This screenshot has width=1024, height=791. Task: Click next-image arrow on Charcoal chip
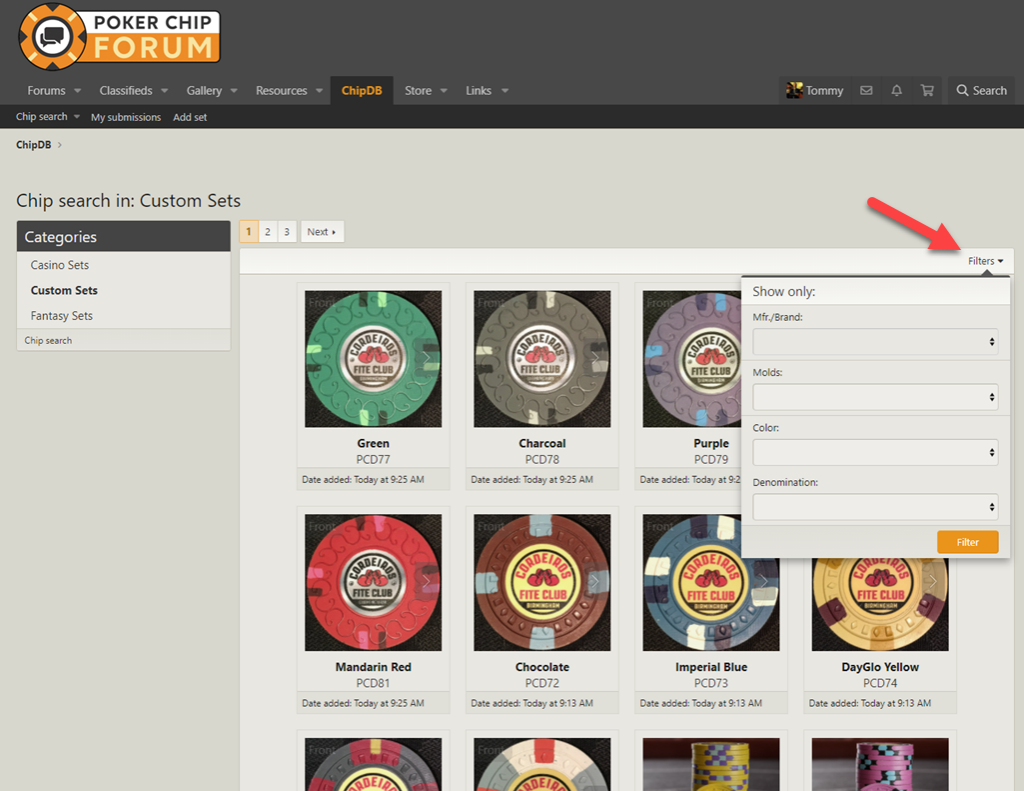click(x=595, y=358)
